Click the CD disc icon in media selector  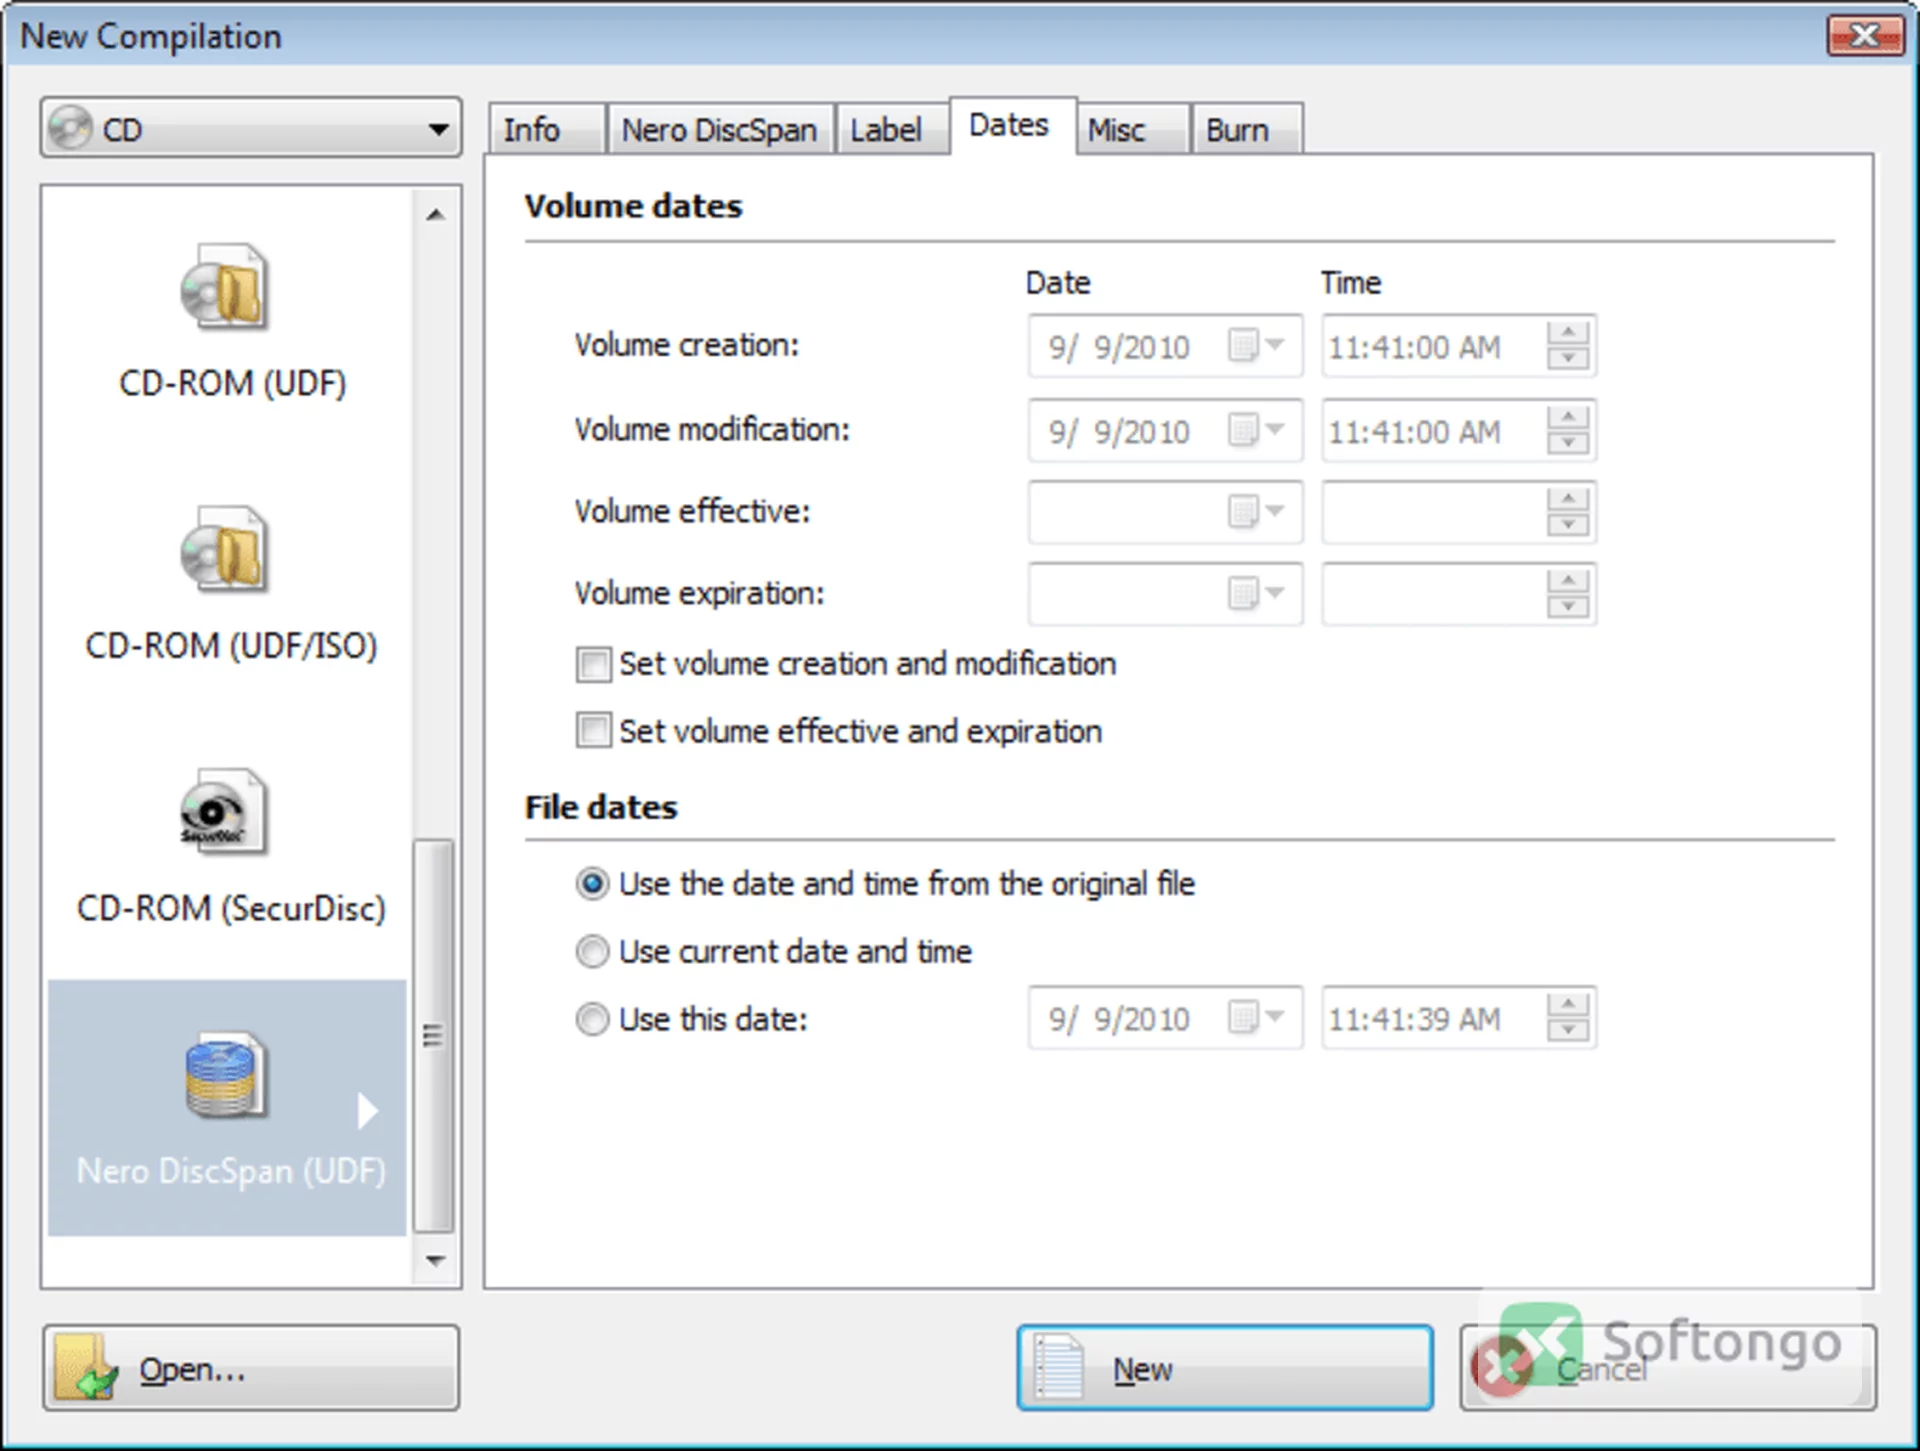(70, 128)
